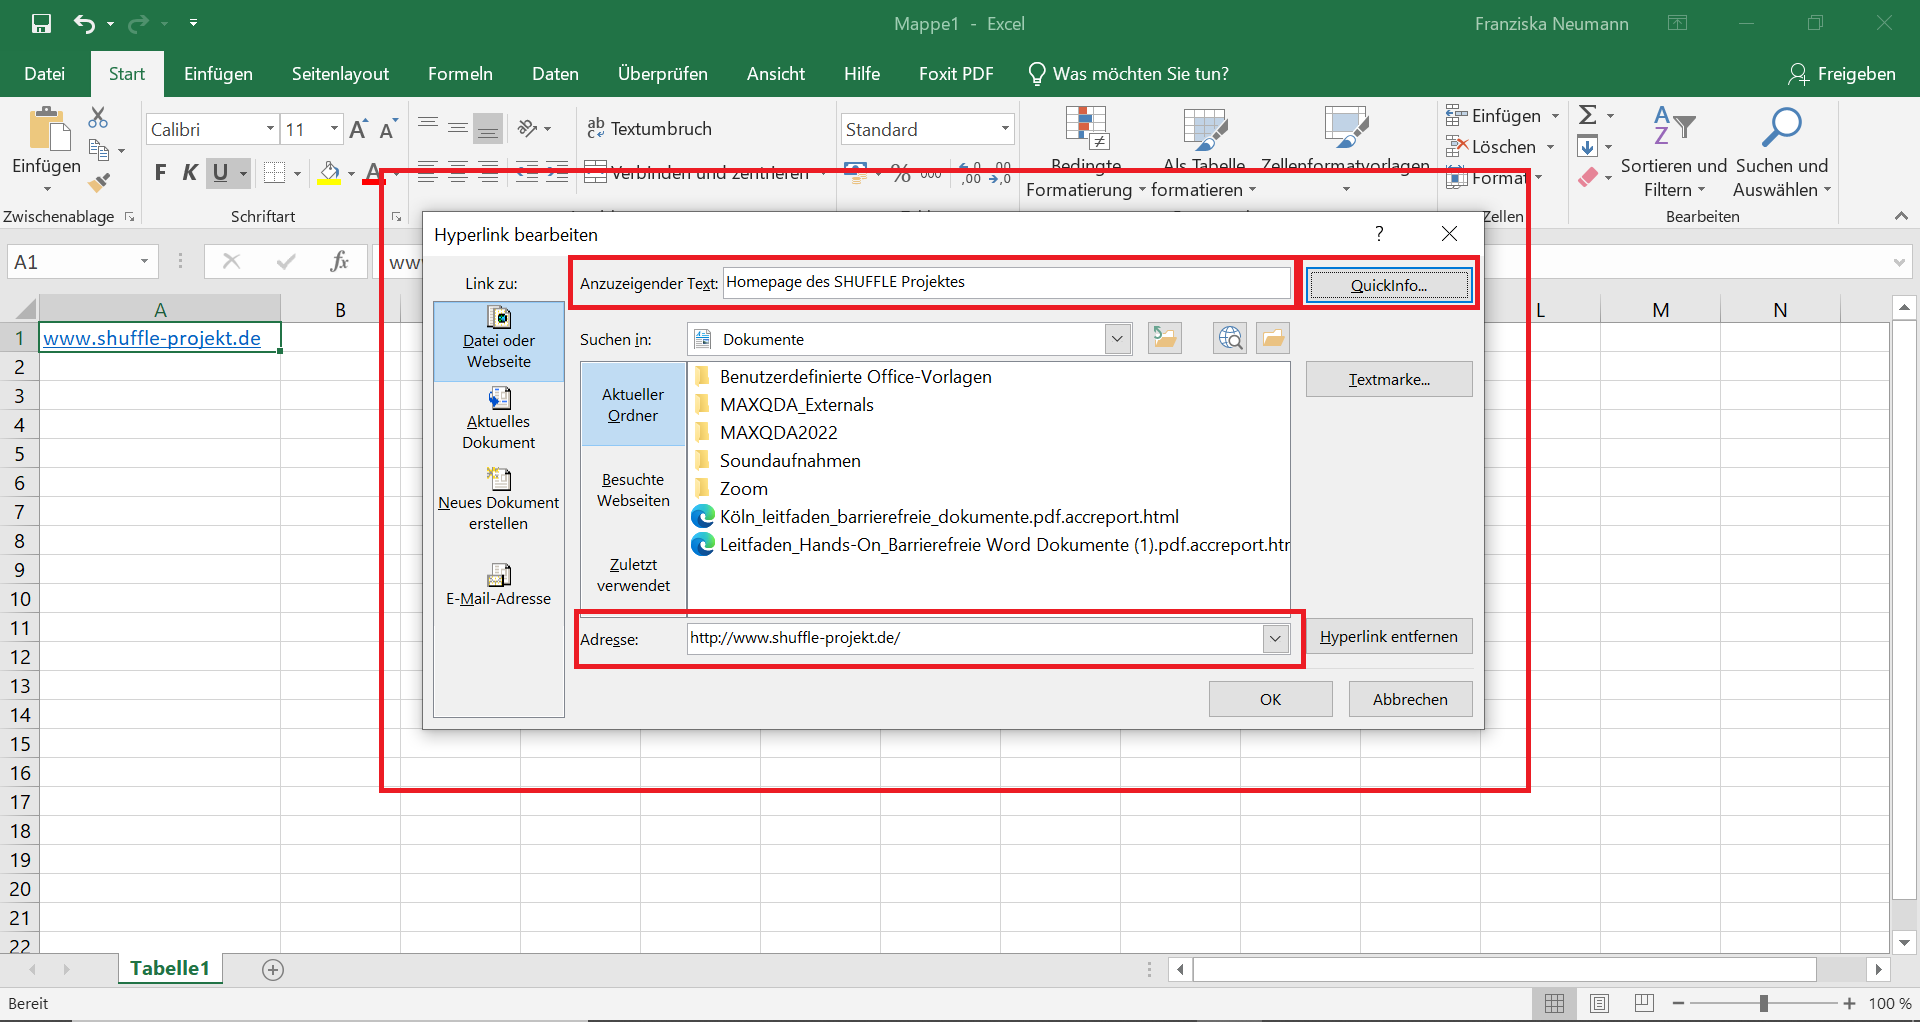Screen dimensions: 1920x1022
Task: Open the Standard number format dropdown
Action: point(1005,128)
